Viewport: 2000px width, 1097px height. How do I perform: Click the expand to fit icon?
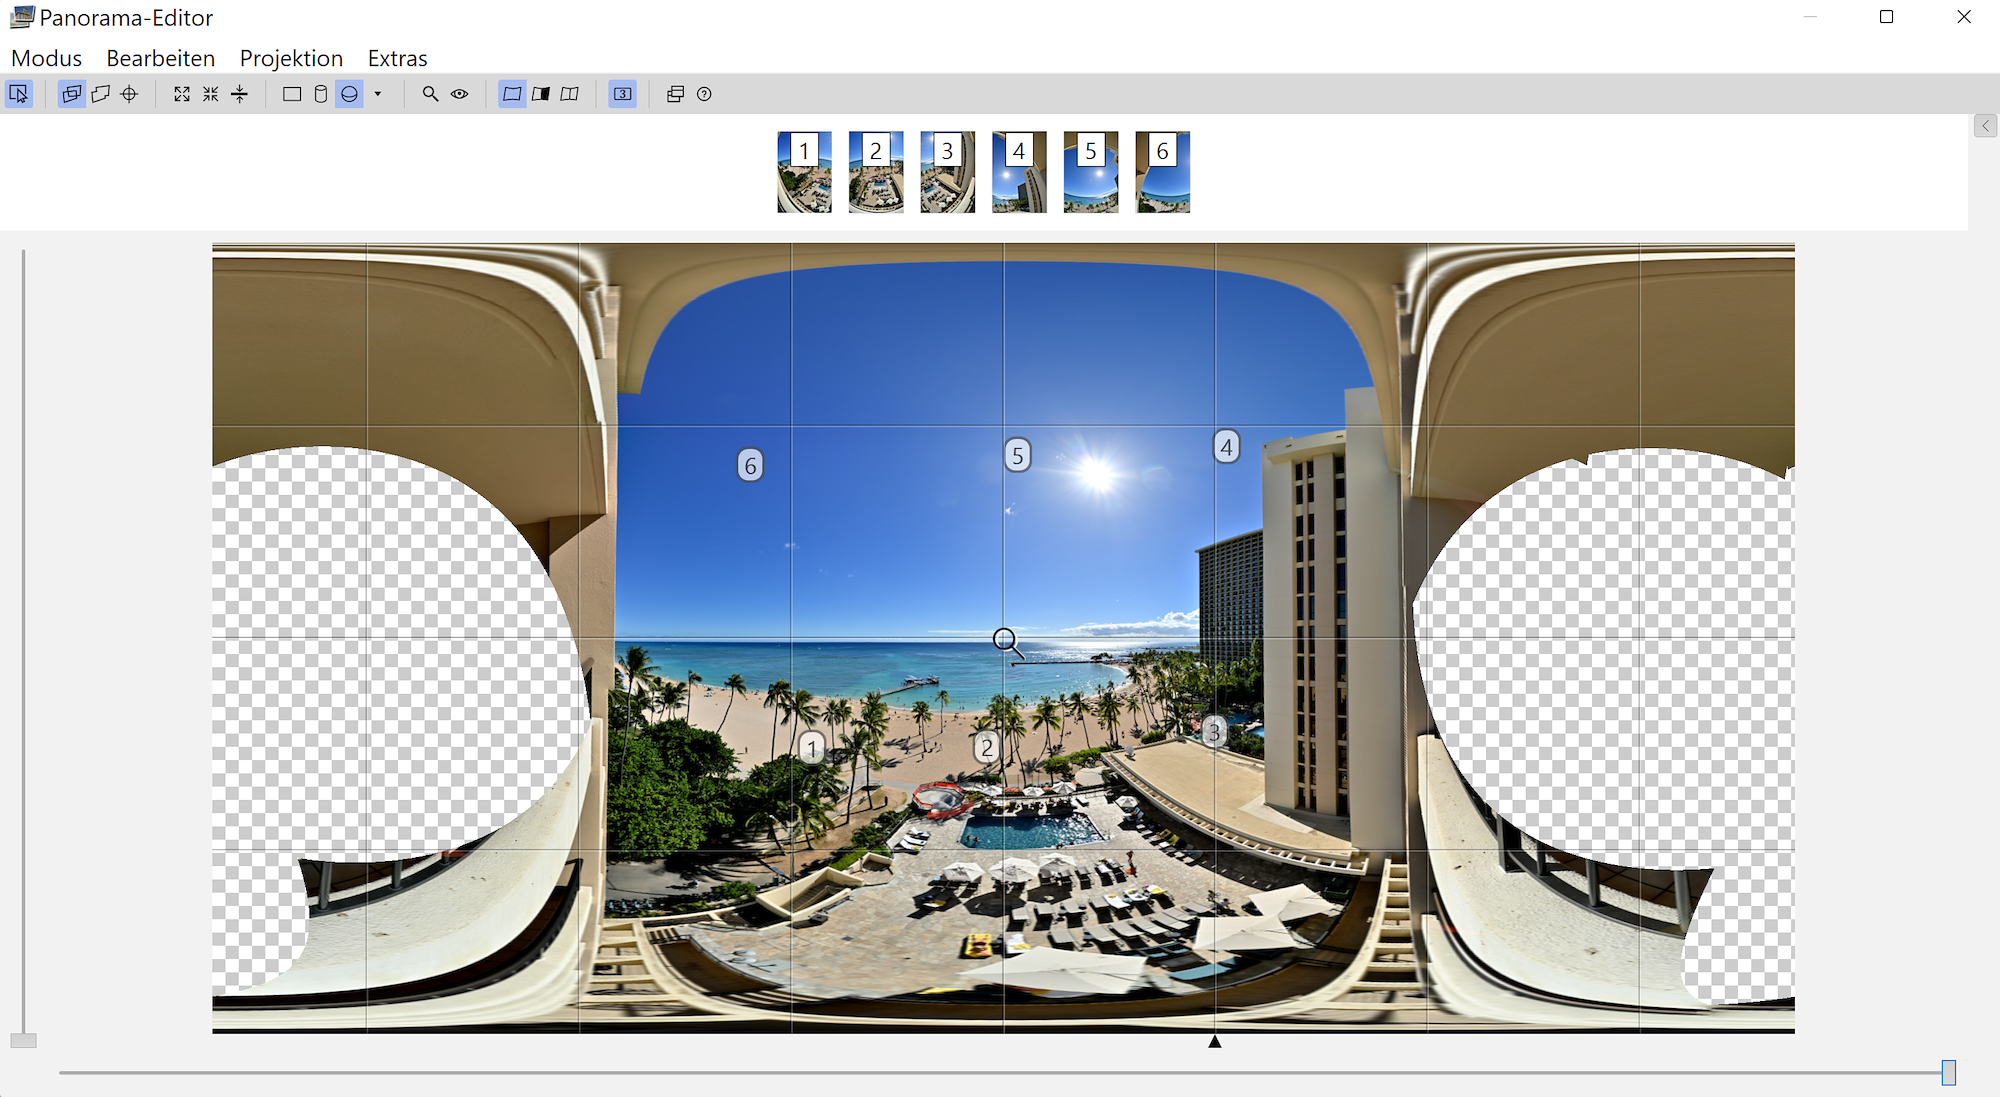[x=181, y=94]
